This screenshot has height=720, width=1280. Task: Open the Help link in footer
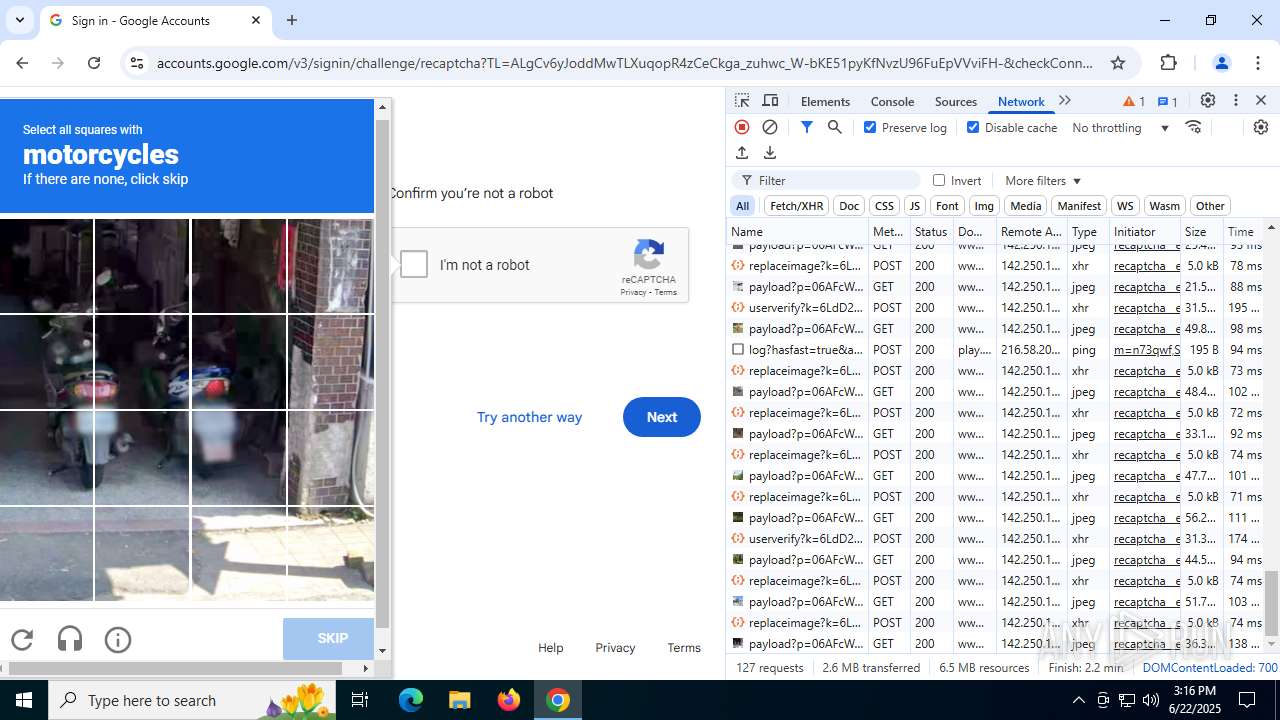click(x=551, y=648)
